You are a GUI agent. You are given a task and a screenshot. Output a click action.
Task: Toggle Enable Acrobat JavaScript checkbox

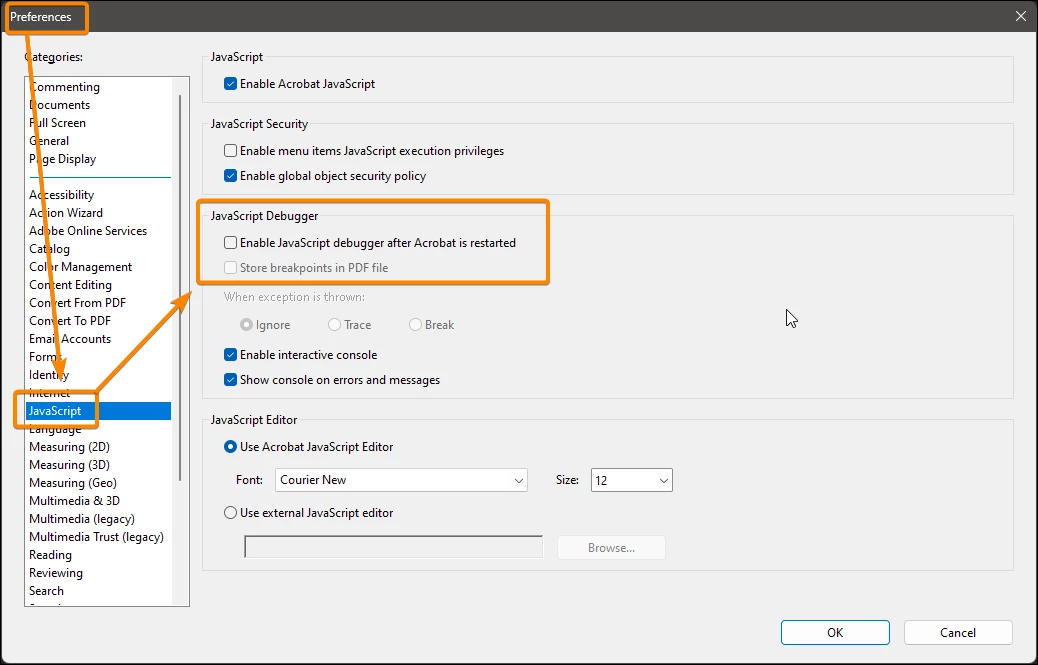(x=230, y=84)
